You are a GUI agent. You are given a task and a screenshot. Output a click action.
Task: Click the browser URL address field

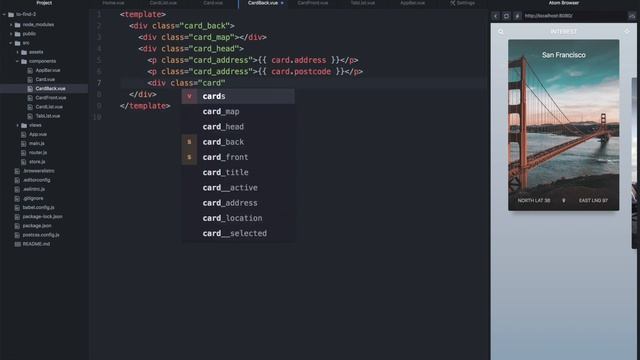(575, 16)
